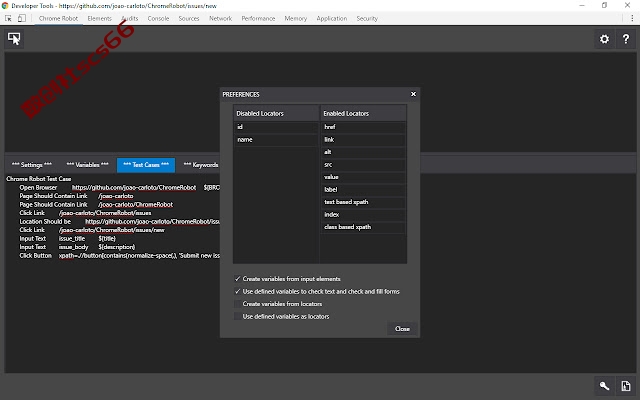Click 'Input Text issue_title' line

tap(68, 238)
